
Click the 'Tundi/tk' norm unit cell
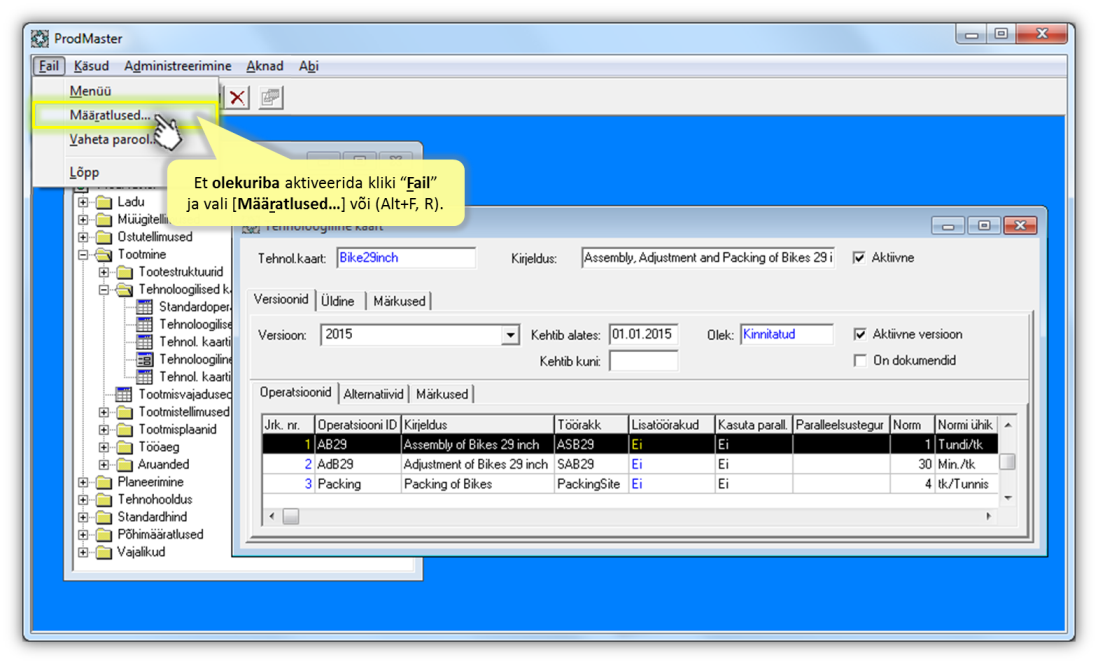point(966,444)
